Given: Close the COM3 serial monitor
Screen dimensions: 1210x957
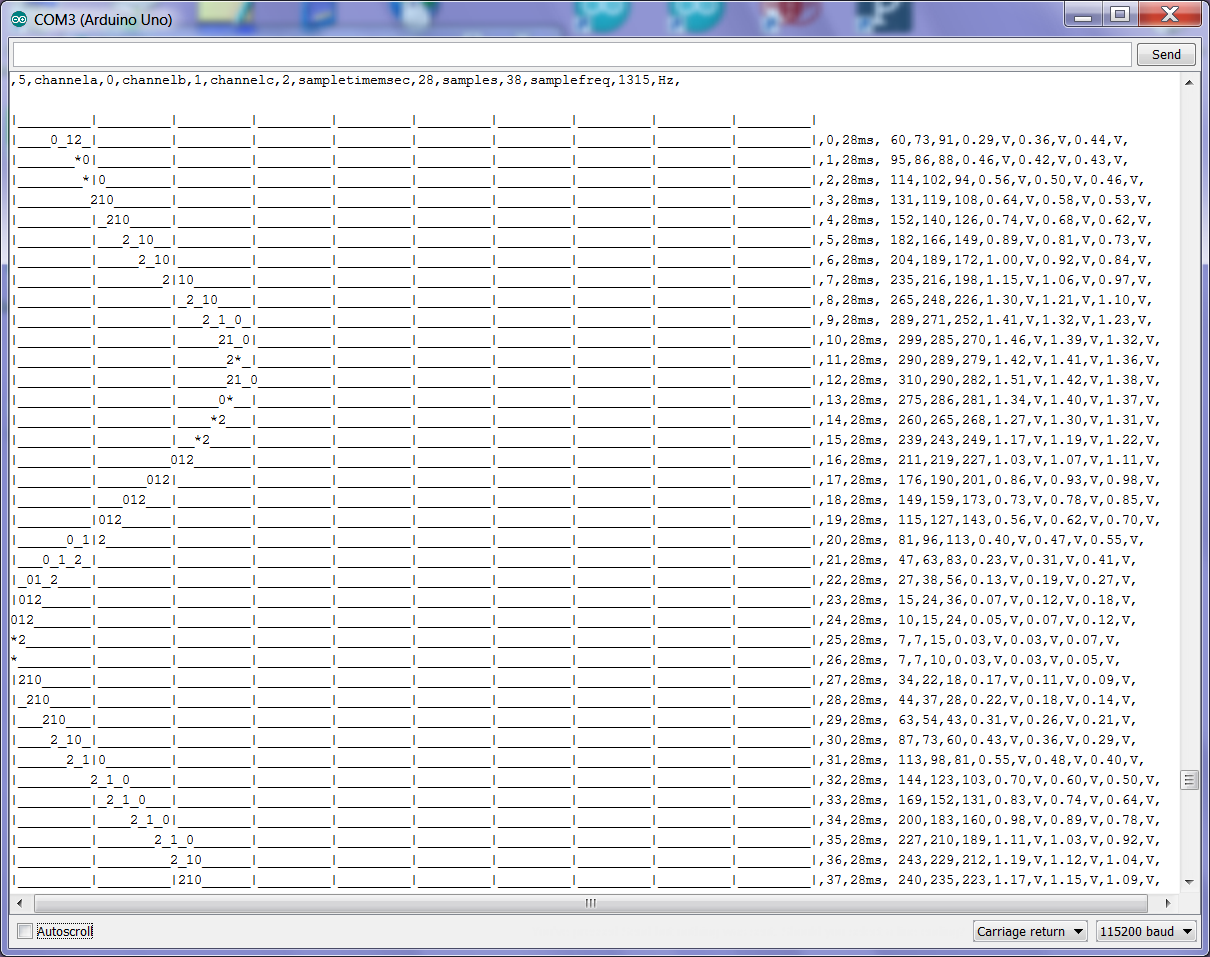Looking at the screenshot, I should pyautogui.click(x=1167, y=14).
